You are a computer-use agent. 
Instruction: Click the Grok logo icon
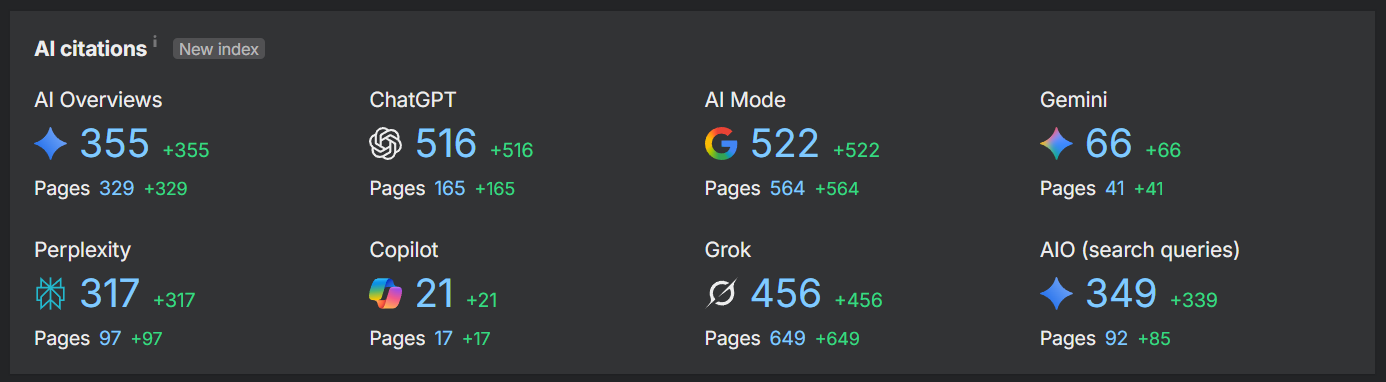pyautogui.click(x=721, y=294)
